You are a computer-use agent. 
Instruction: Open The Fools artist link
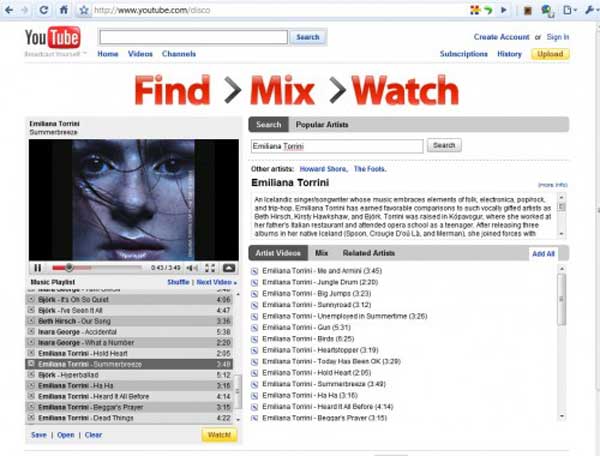(x=370, y=169)
